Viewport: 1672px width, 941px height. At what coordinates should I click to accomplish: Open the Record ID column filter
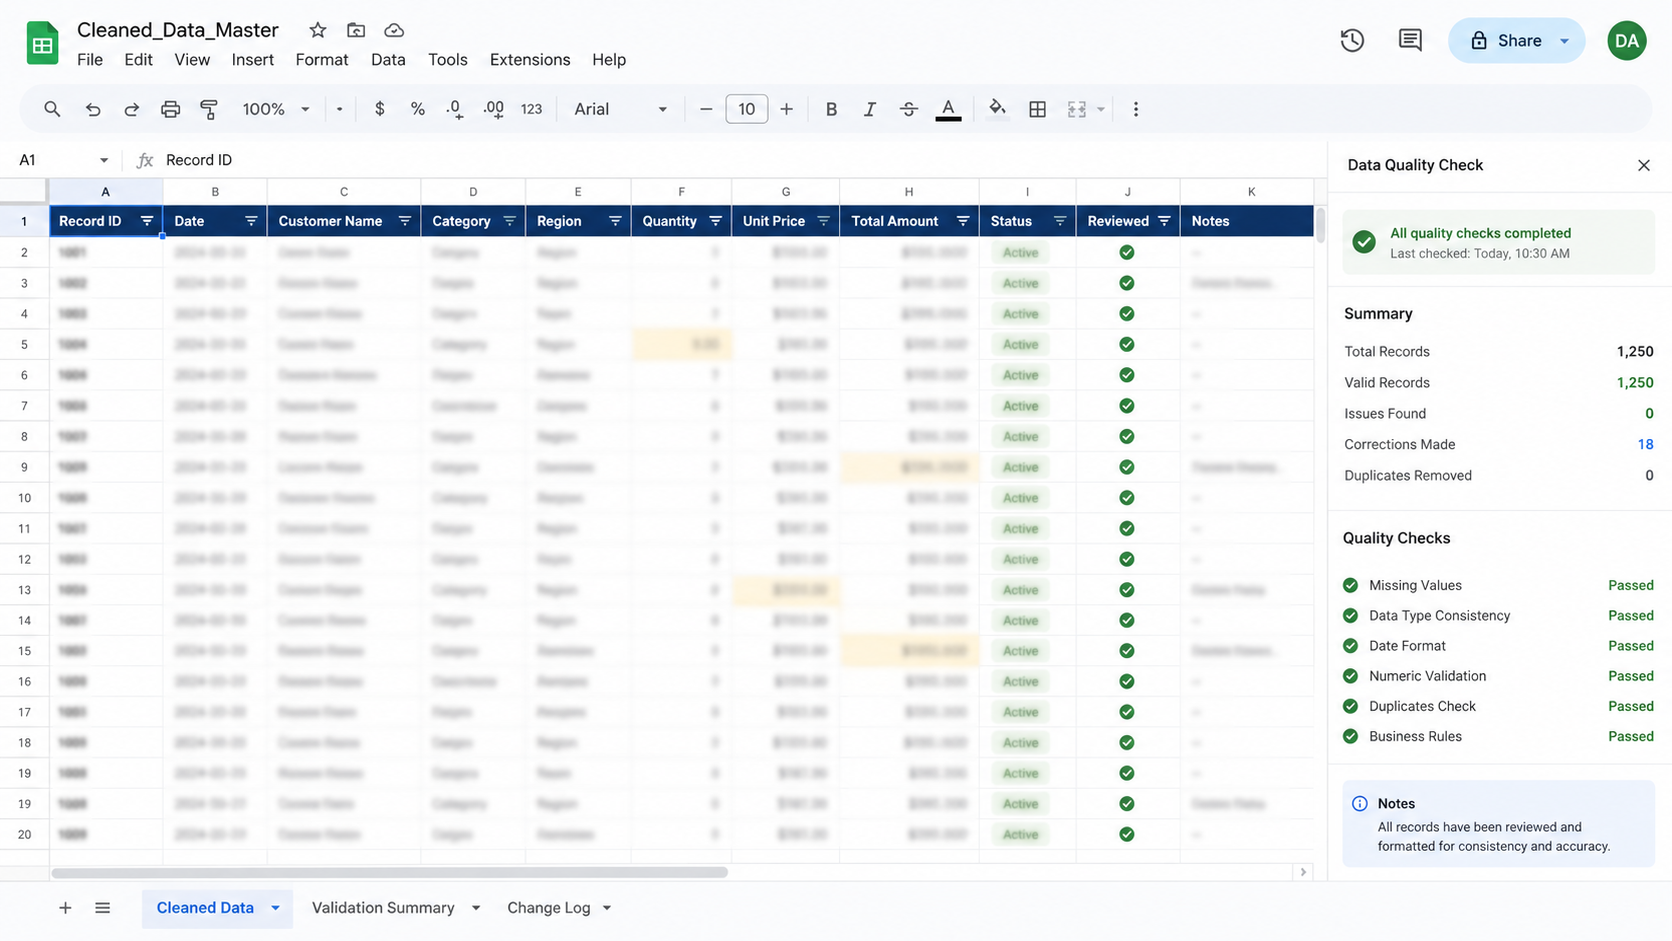(x=147, y=221)
